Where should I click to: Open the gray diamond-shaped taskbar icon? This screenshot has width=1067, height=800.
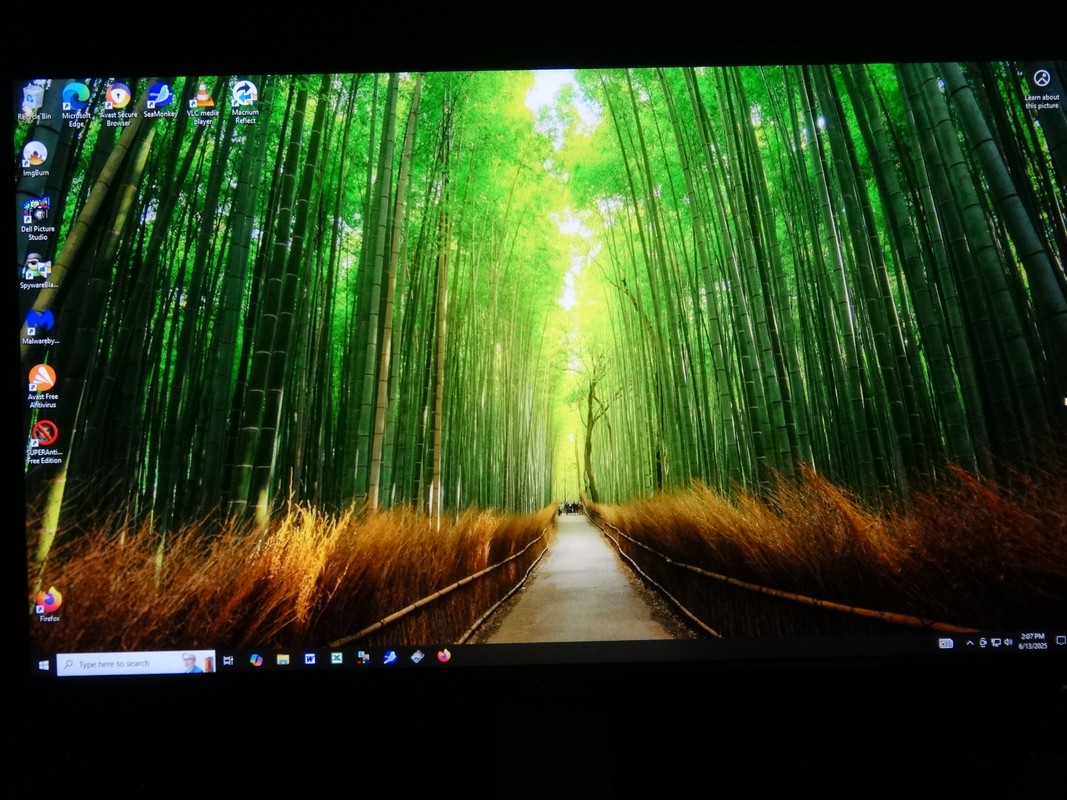point(417,656)
